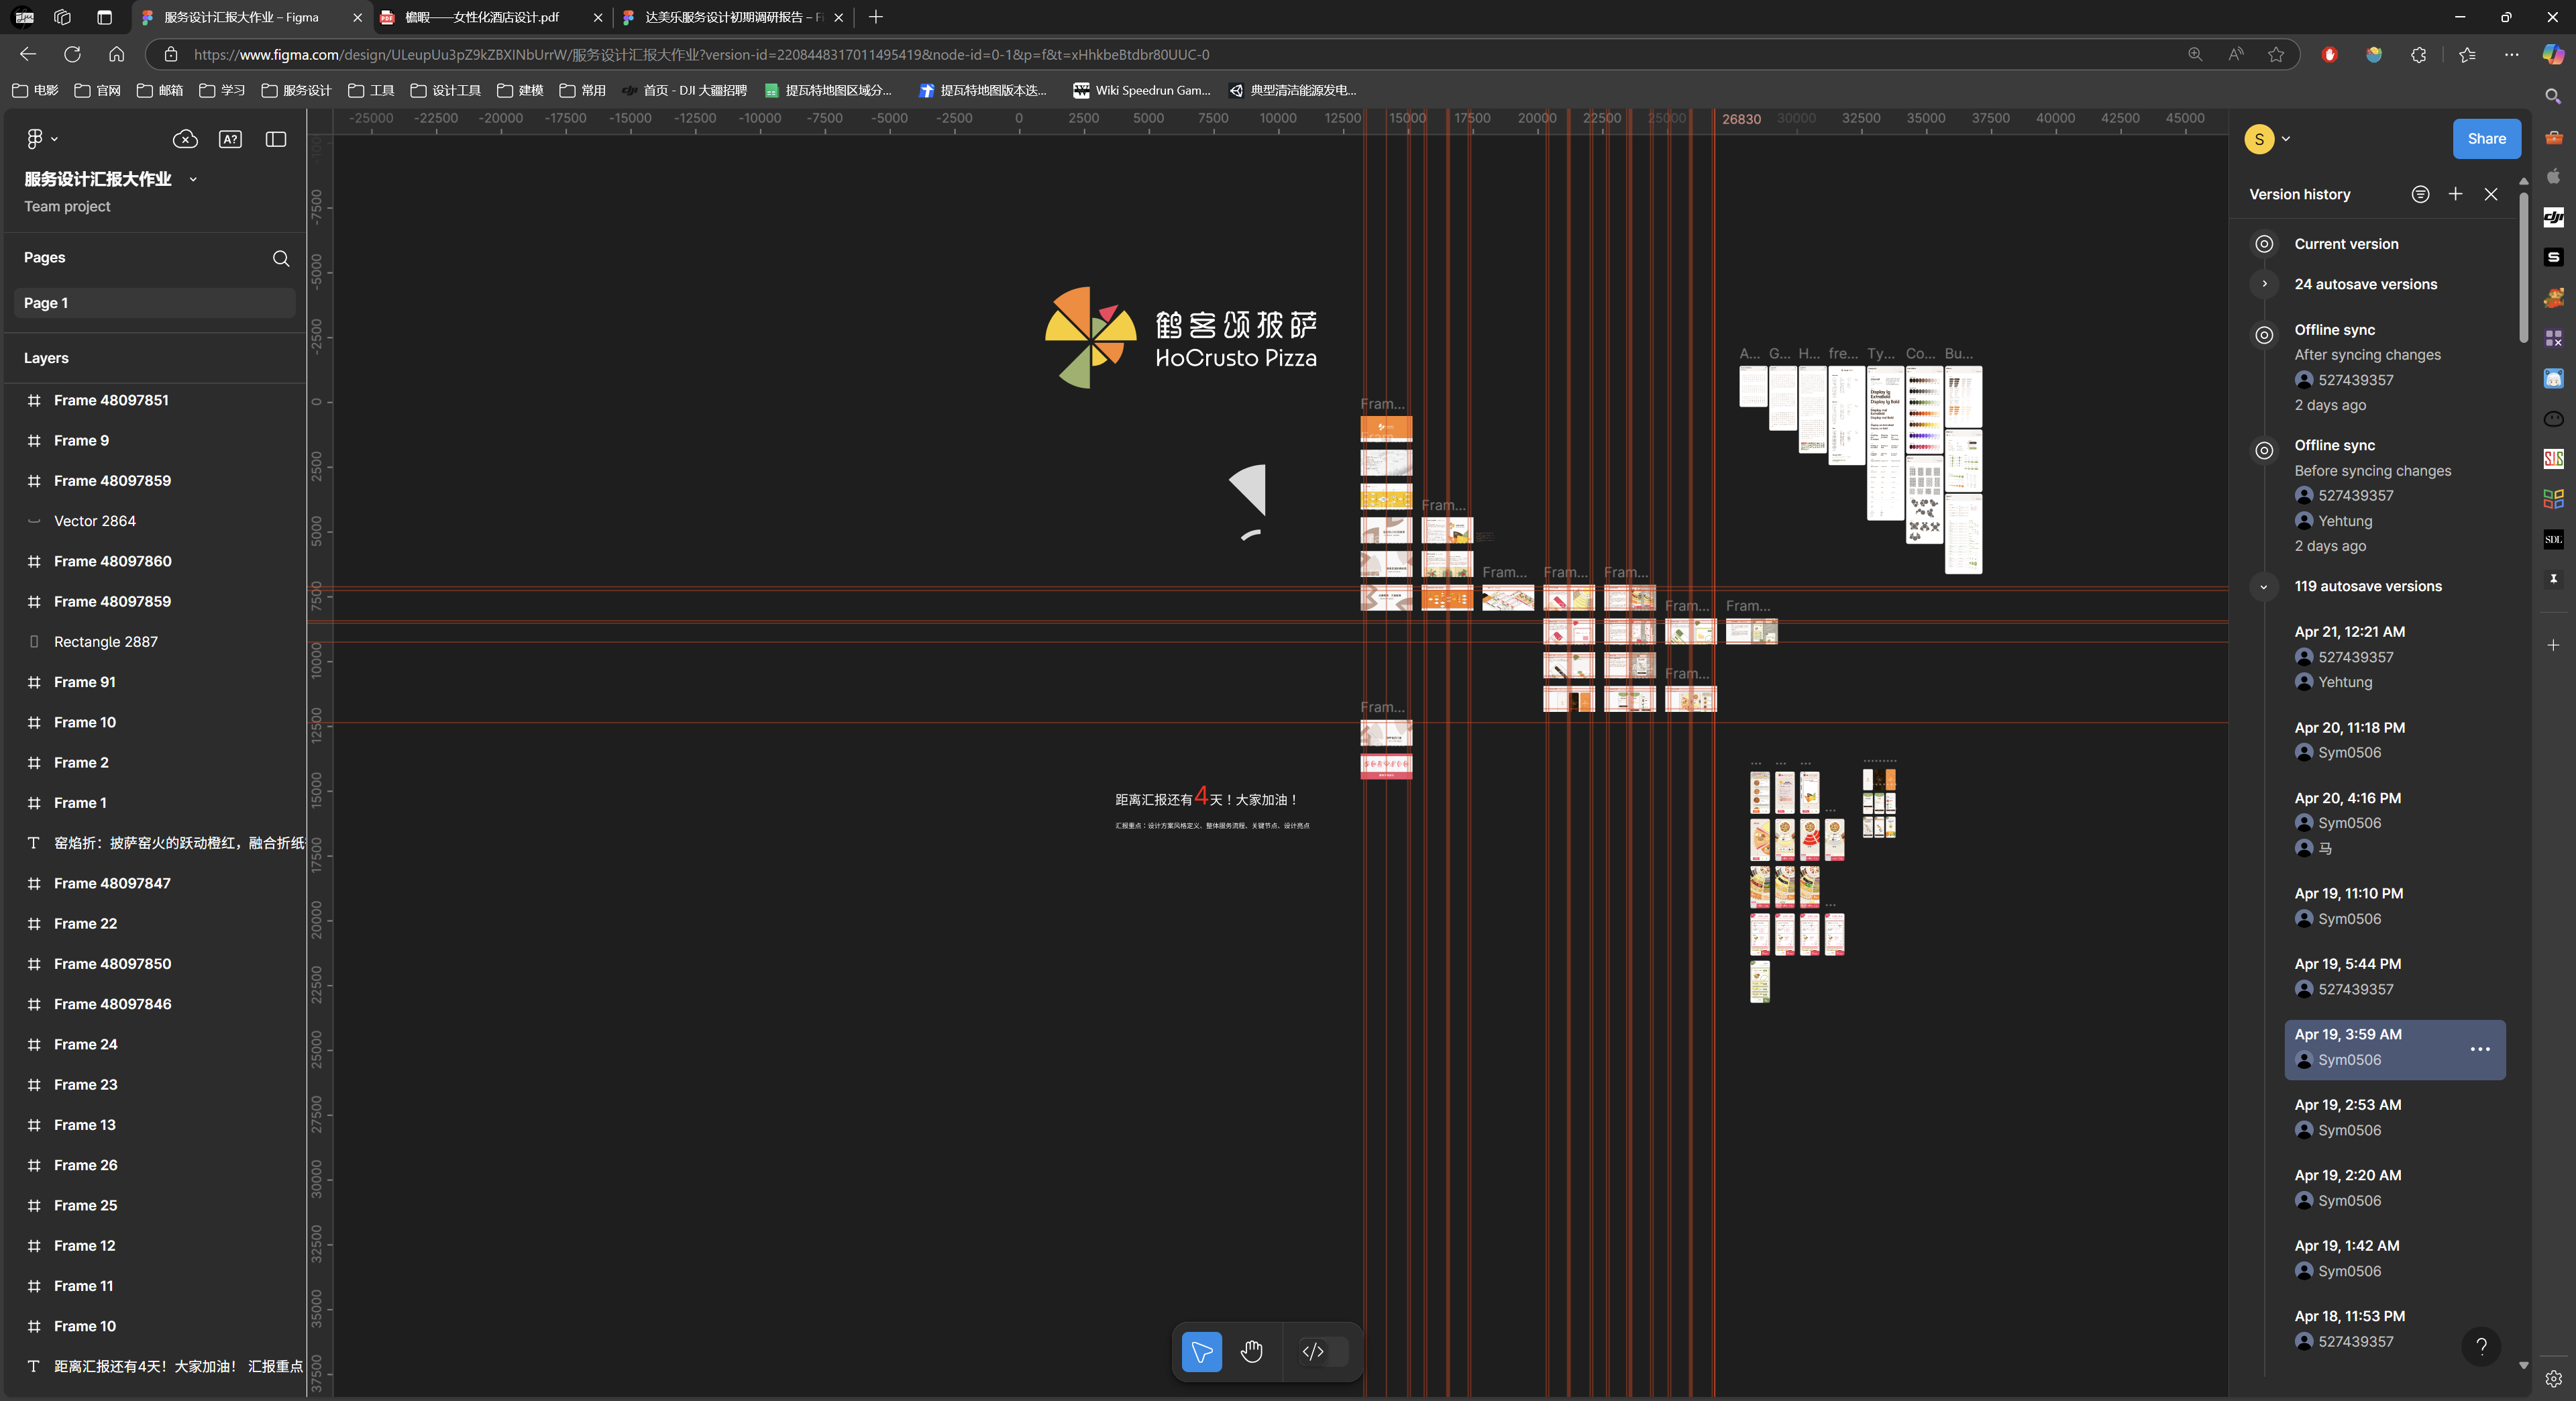Click the browser back arrow

[28, 54]
